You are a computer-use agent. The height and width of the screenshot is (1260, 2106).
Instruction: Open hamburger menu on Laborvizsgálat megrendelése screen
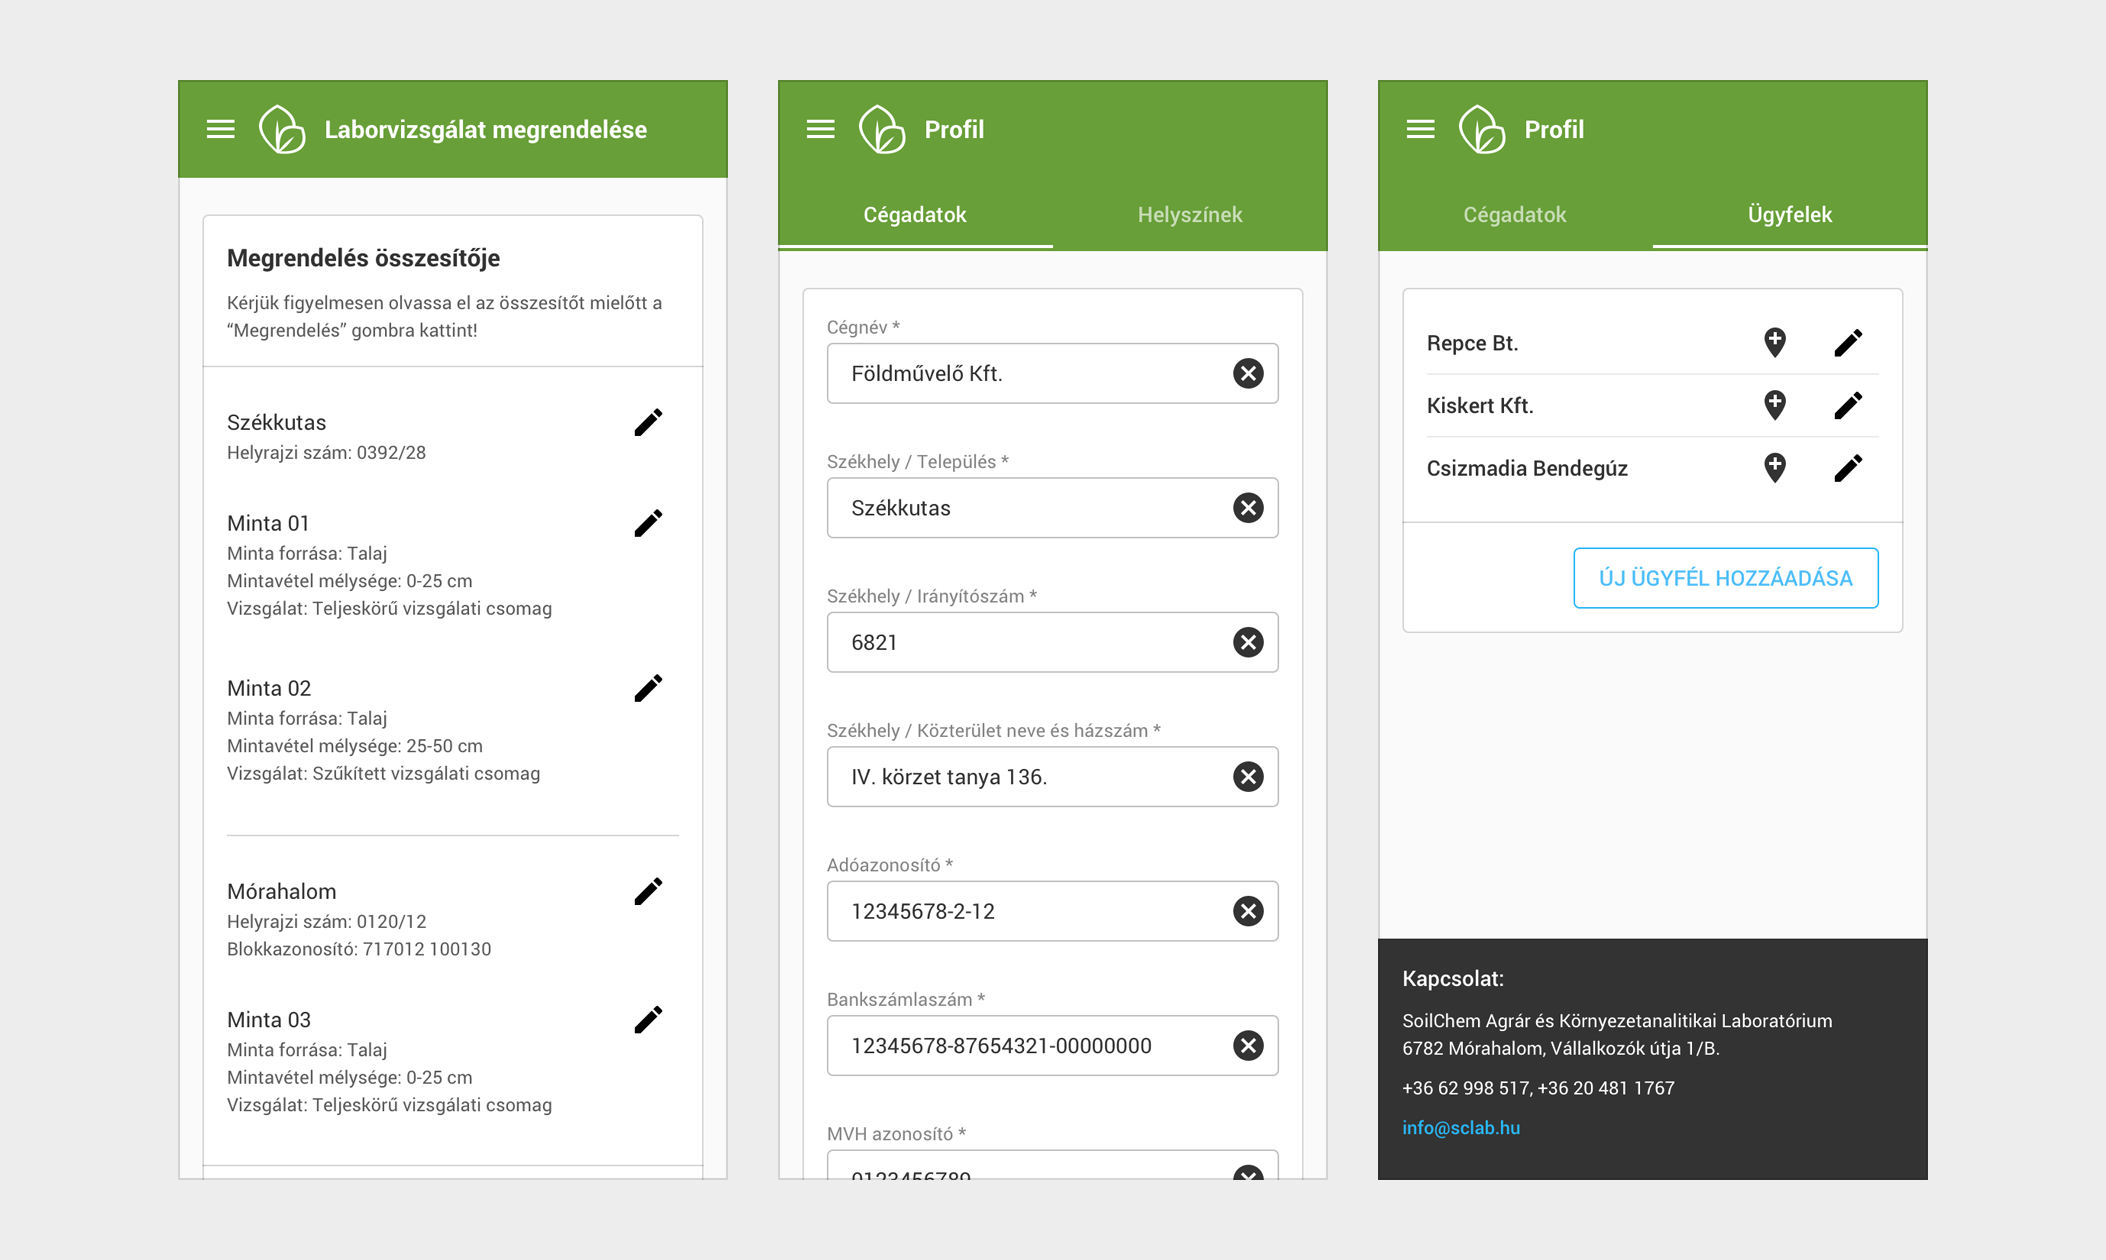click(x=220, y=129)
